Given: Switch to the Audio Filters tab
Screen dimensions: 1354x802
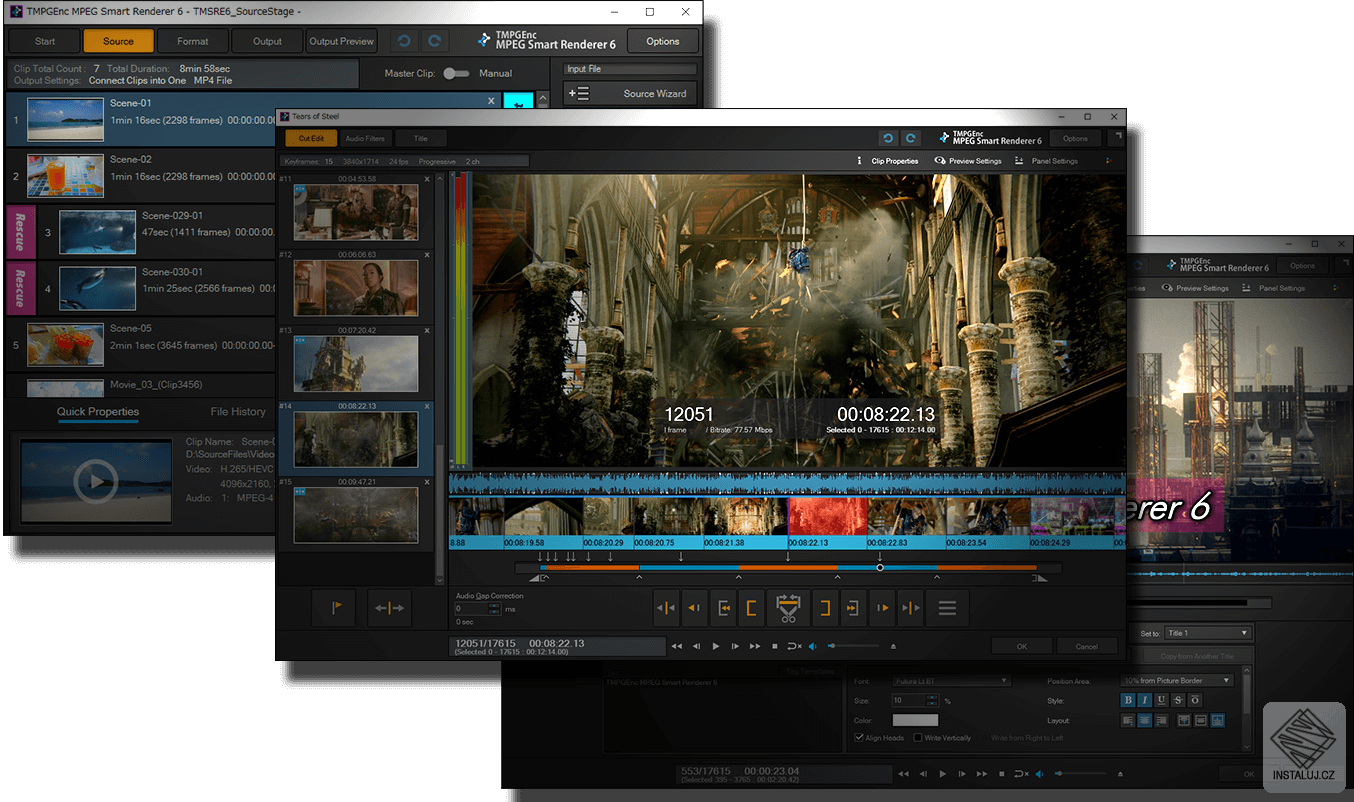Looking at the screenshot, I should (364, 139).
